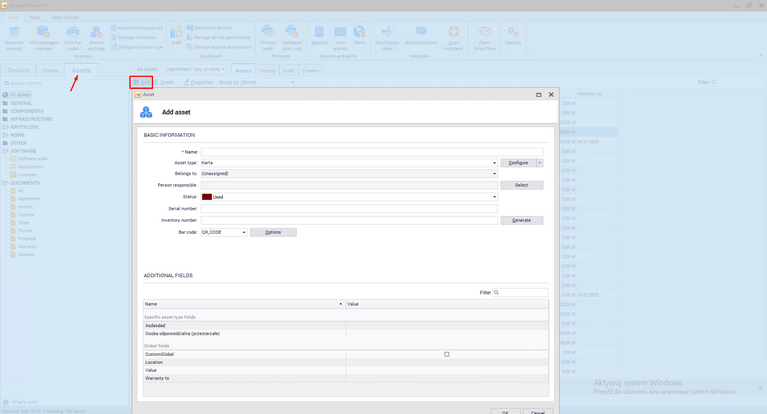Viewport: 767px width, 414px height.
Task: Click into the Name input field
Action: (x=371, y=152)
